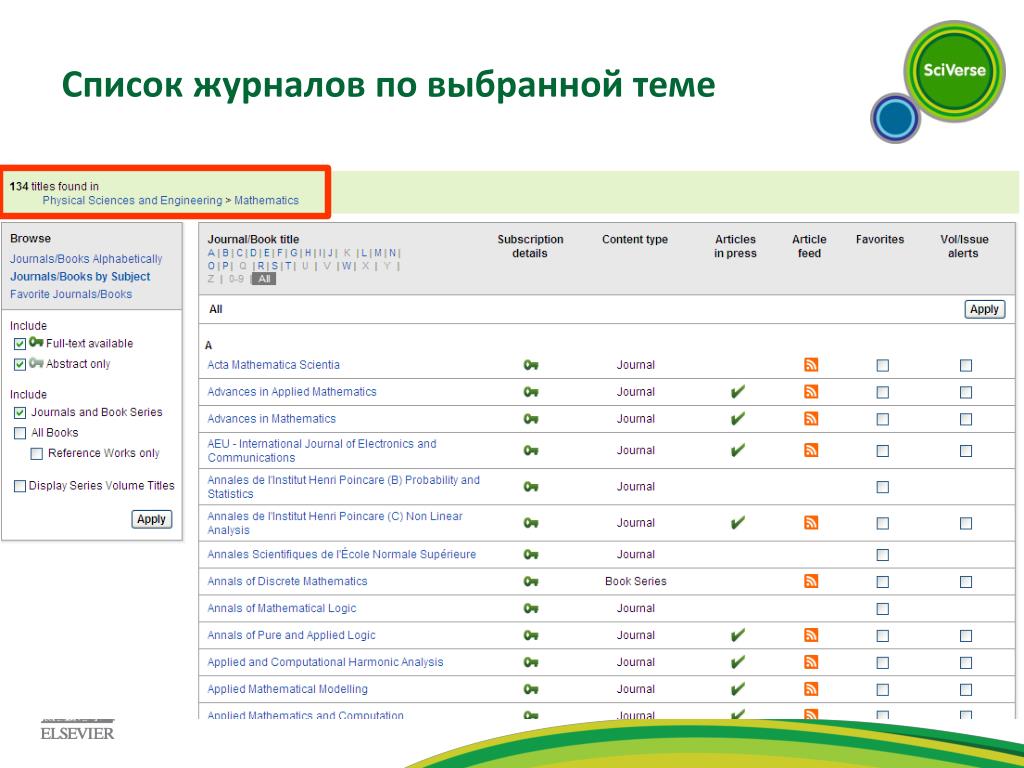Click Apply button in the All row

pos(984,310)
